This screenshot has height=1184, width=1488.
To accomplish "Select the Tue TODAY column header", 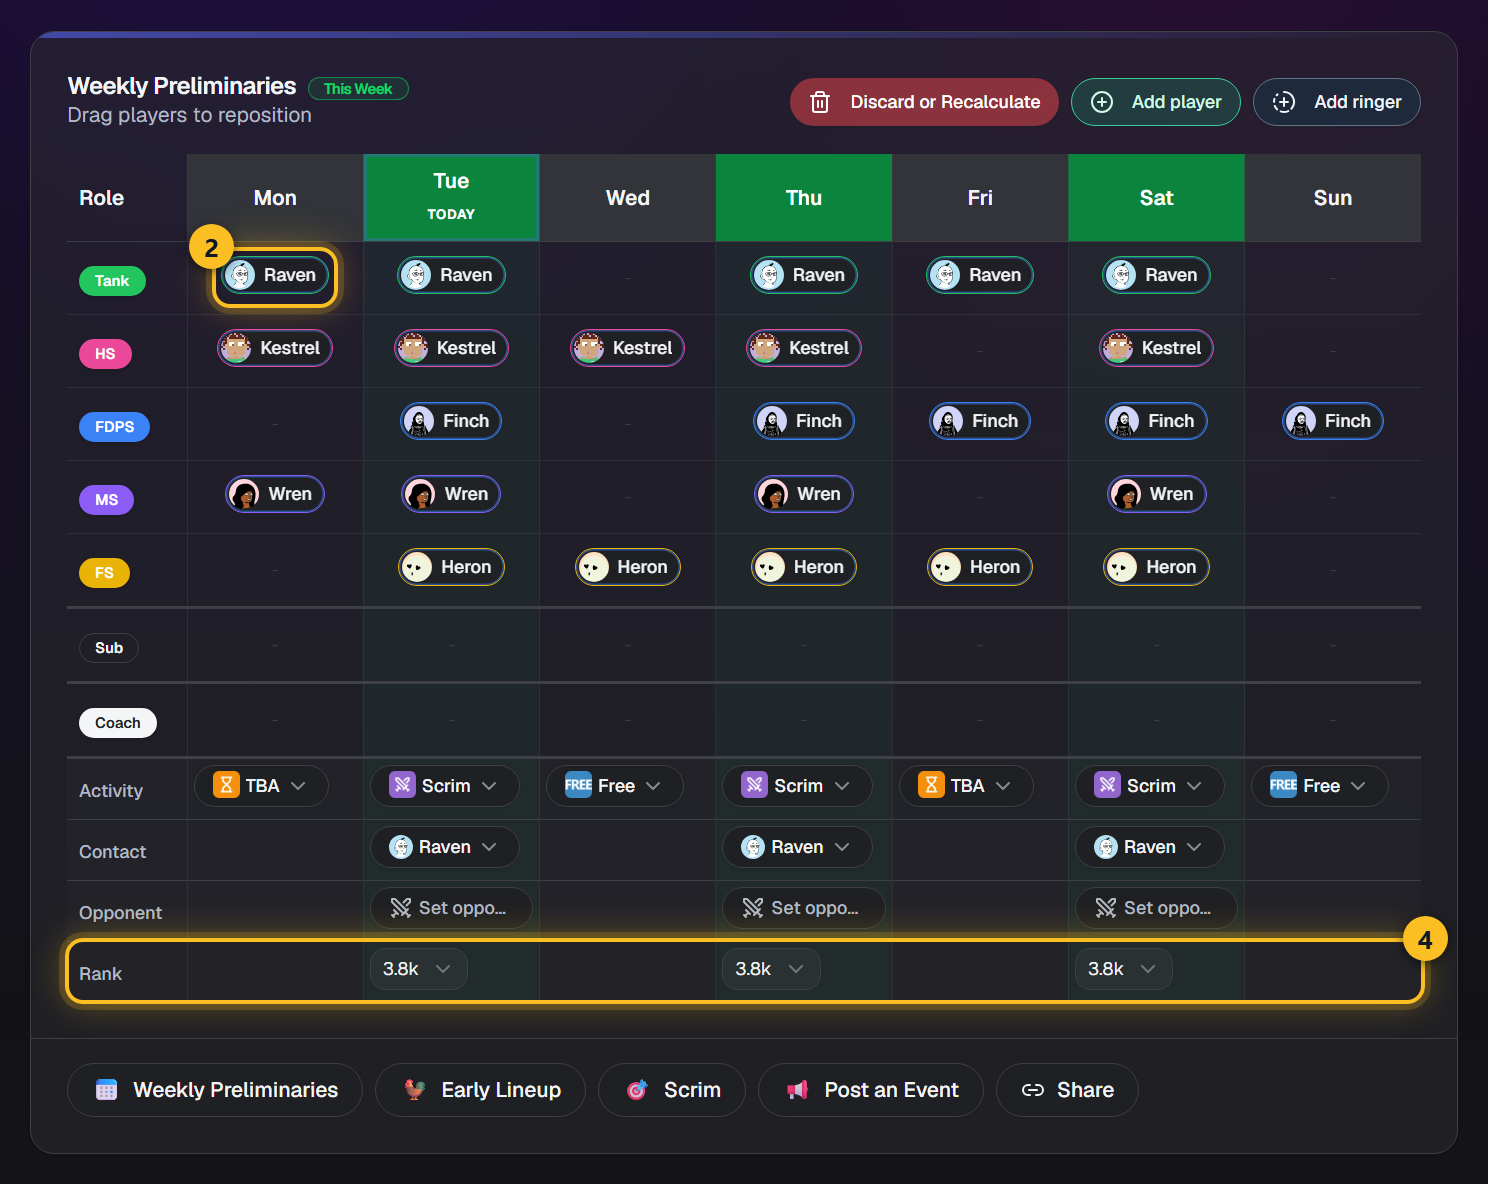I will point(451,197).
